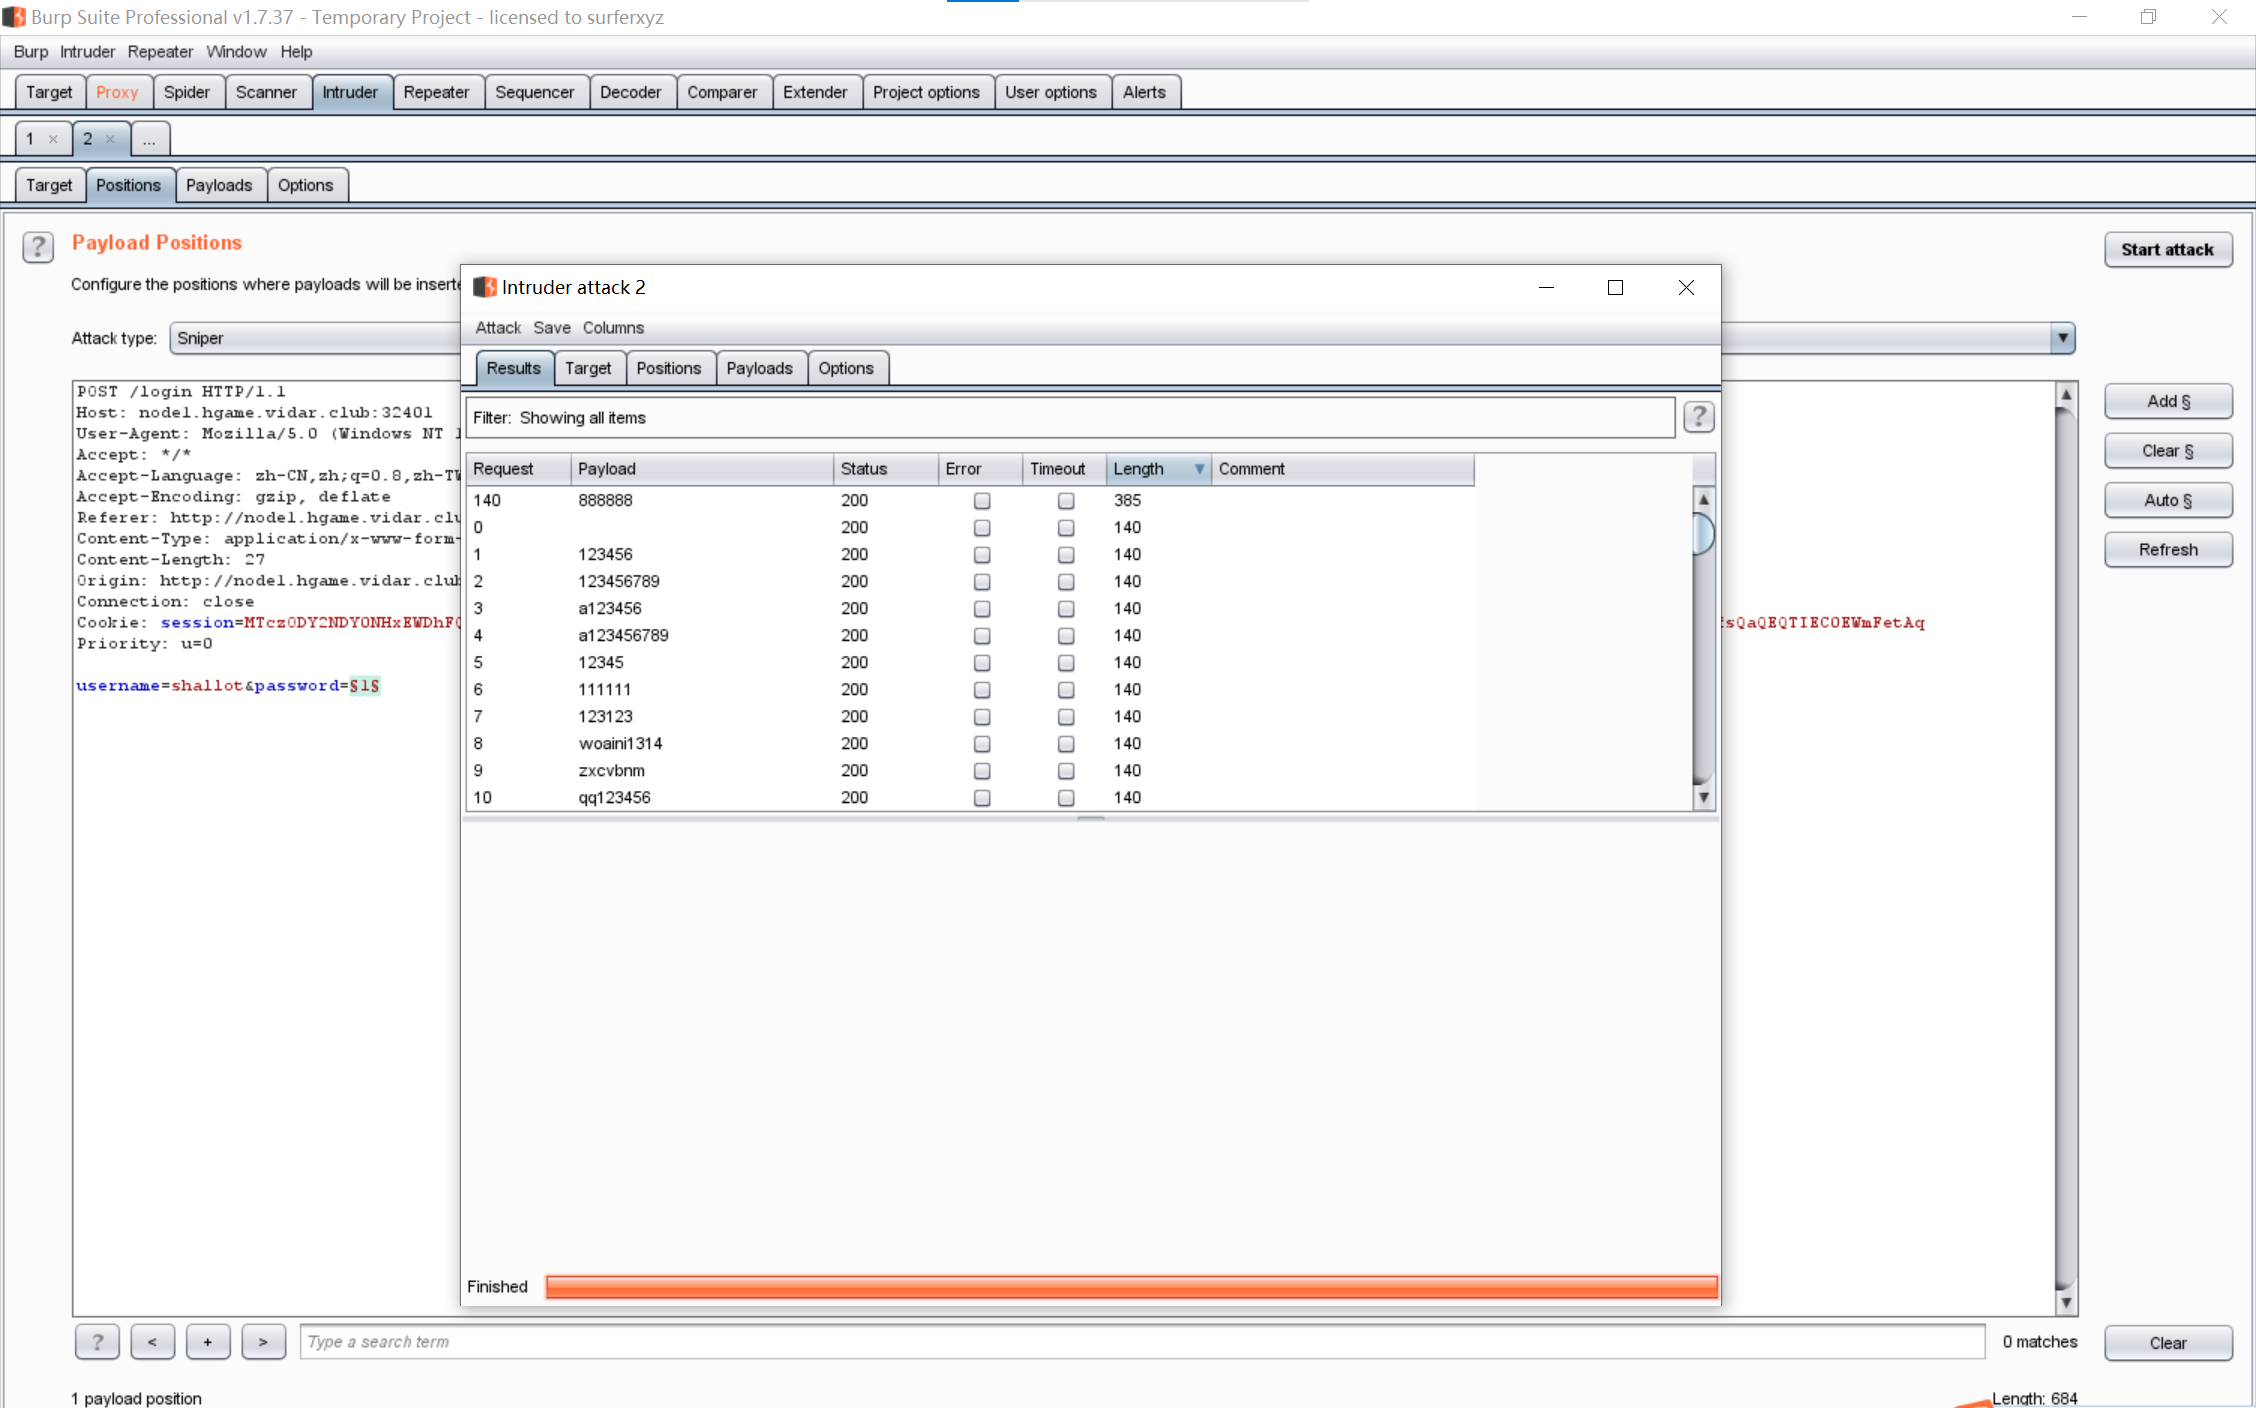This screenshot has height=1408, width=2256.
Task: Toggle Timeout checkbox for payload 123456789
Action: pyautogui.click(x=1066, y=582)
